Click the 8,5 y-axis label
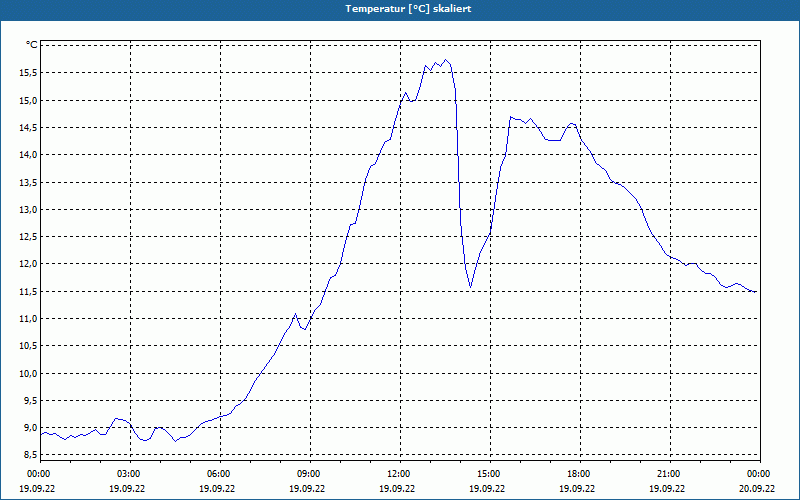 click(x=31, y=455)
